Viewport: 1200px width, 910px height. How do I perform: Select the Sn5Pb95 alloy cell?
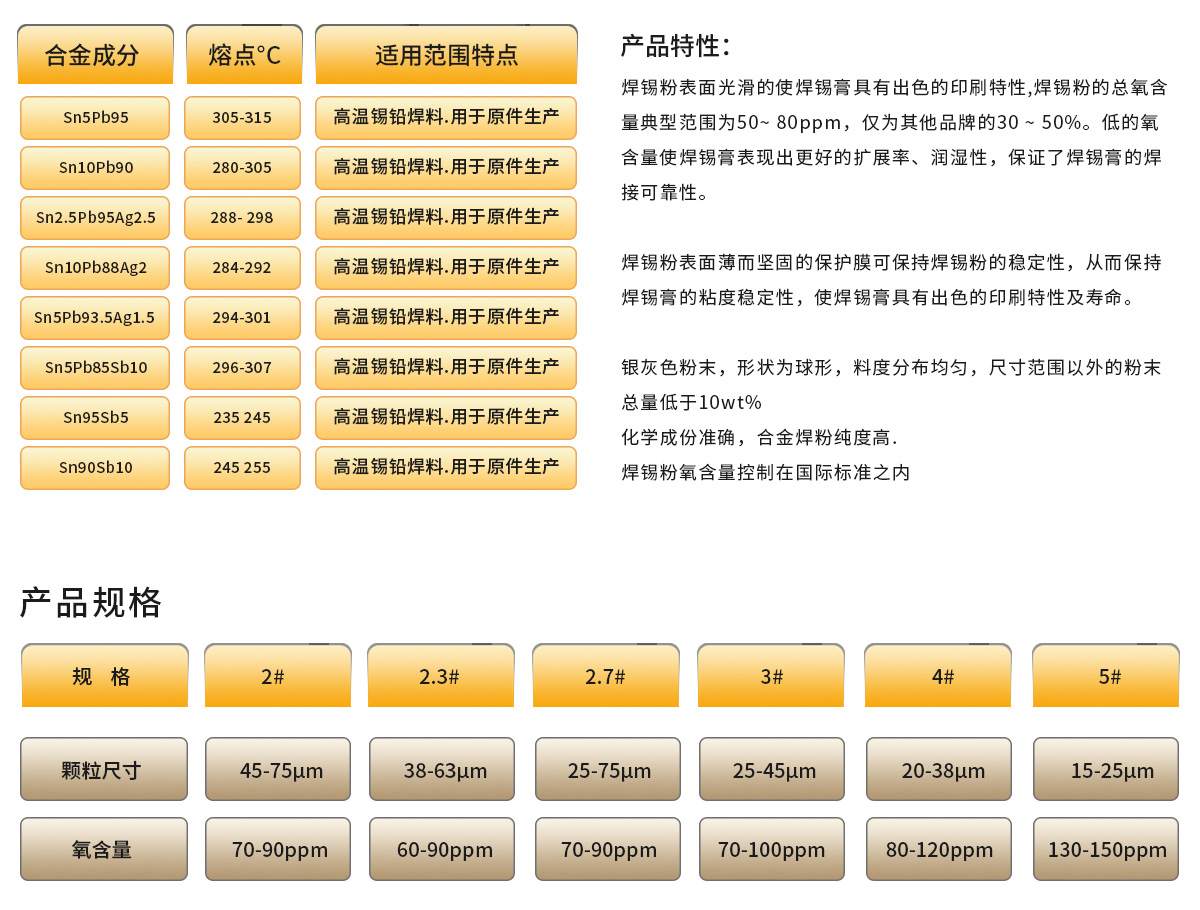click(94, 118)
